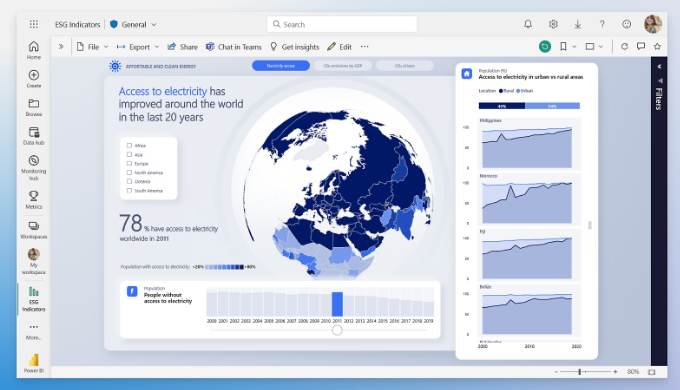Open Browse in the sidebar
The width and height of the screenshot is (680, 390).
click(x=33, y=108)
